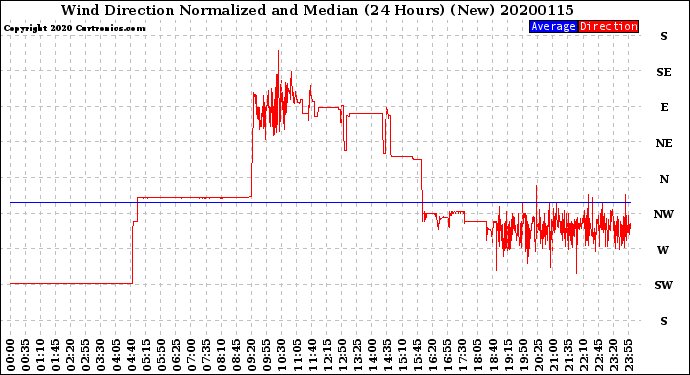This screenshot has height=375, width=690.
Task: Click the time label '05:50'
Action: 161,355
